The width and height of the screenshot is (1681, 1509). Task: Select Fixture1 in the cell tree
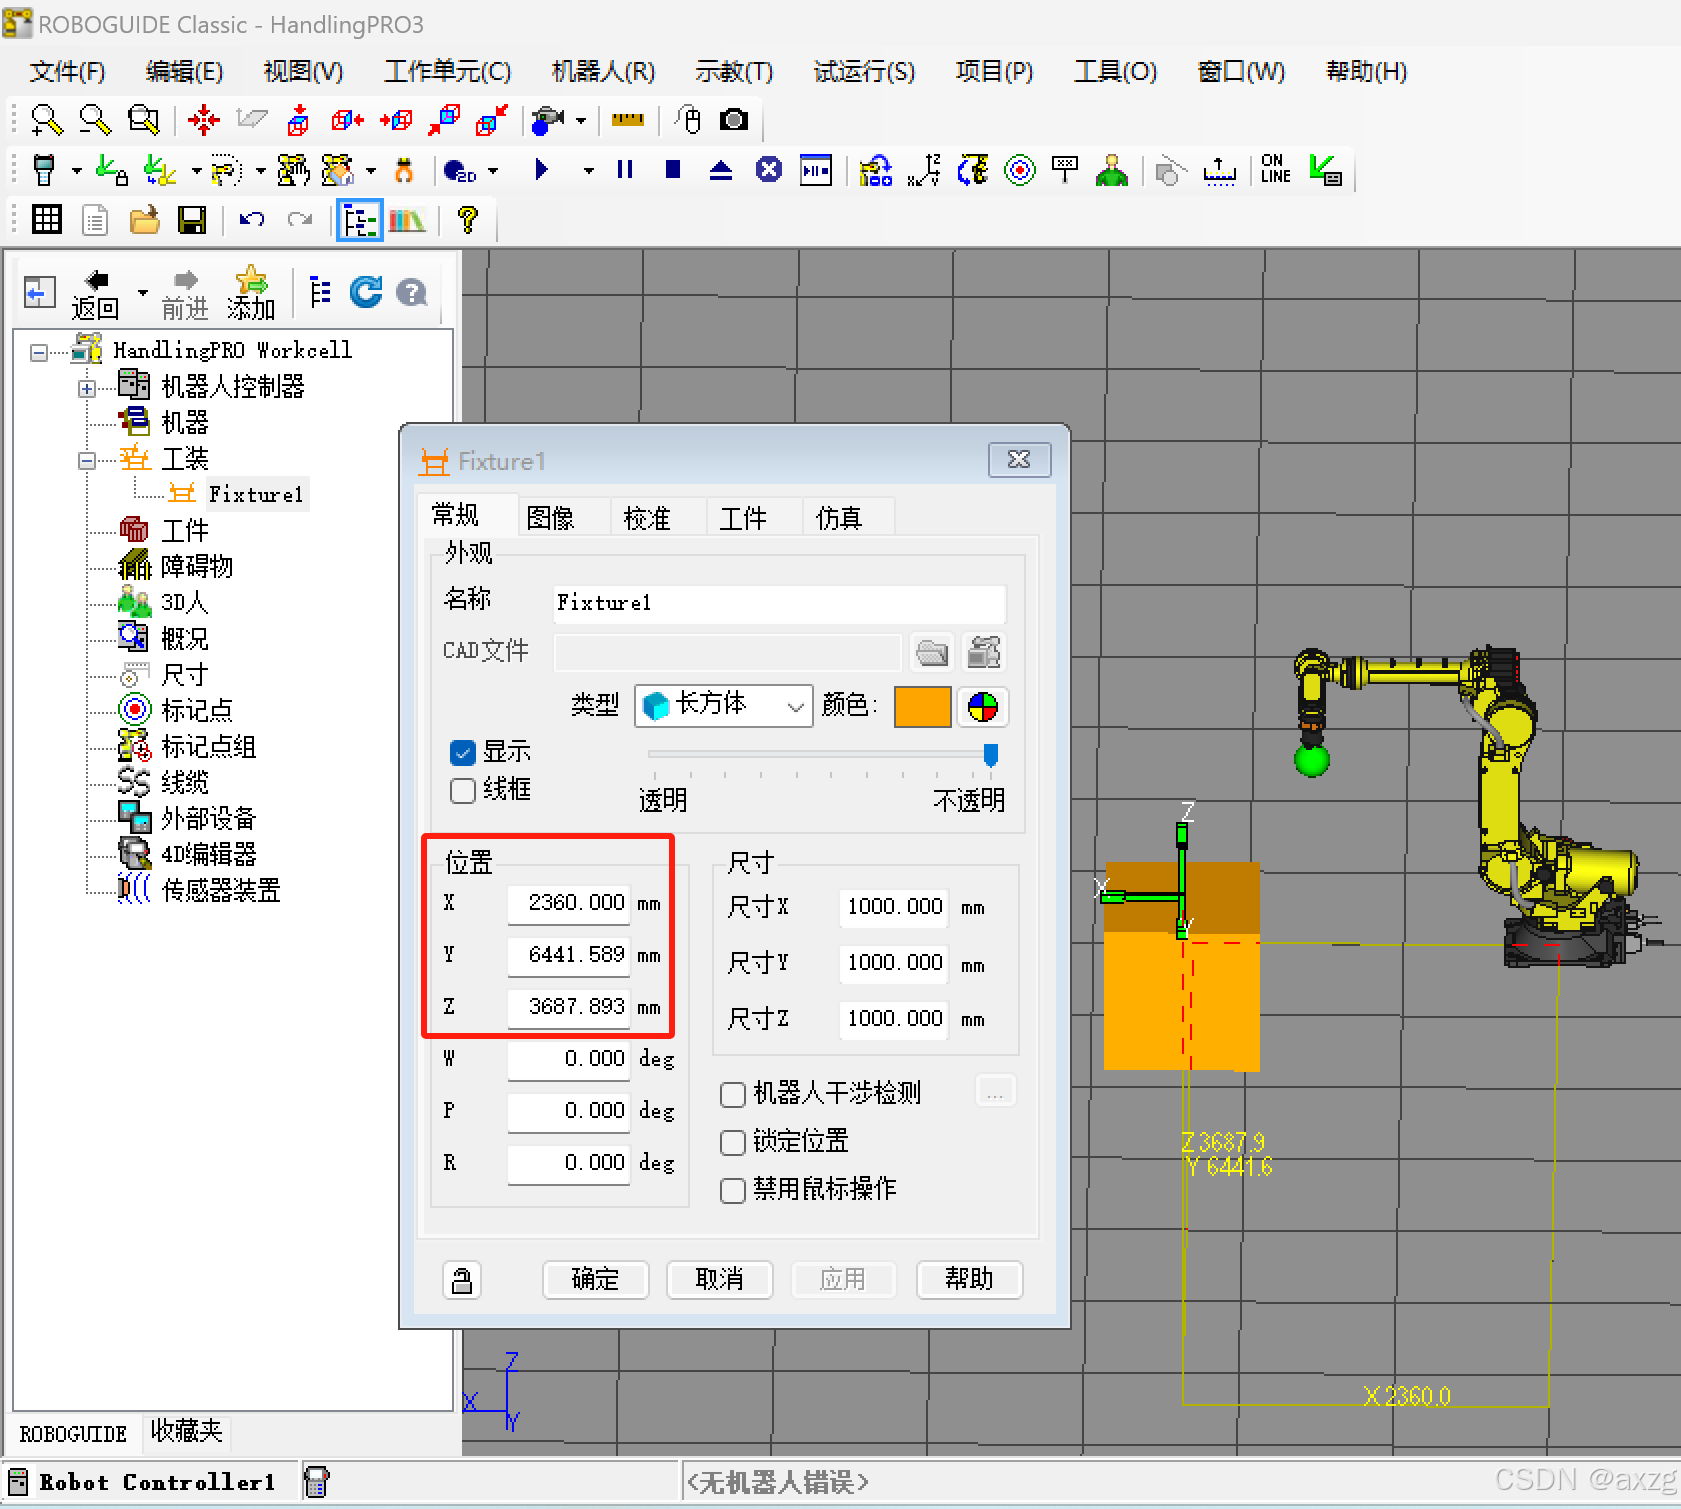[256, 494]
